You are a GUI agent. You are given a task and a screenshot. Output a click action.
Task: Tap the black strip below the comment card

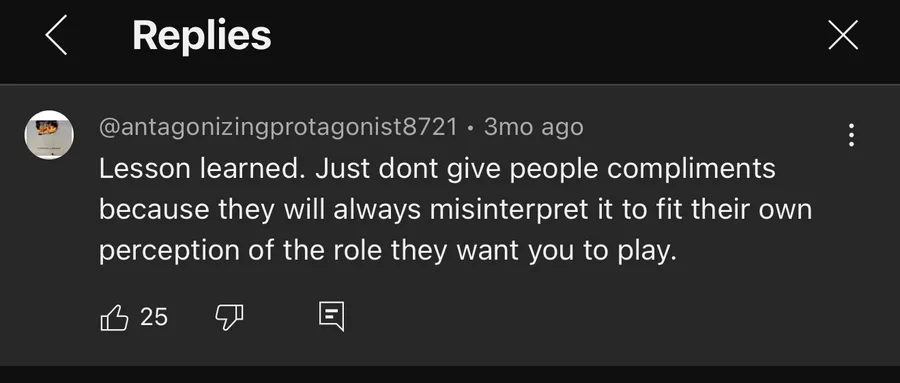(x=450, y=374)
